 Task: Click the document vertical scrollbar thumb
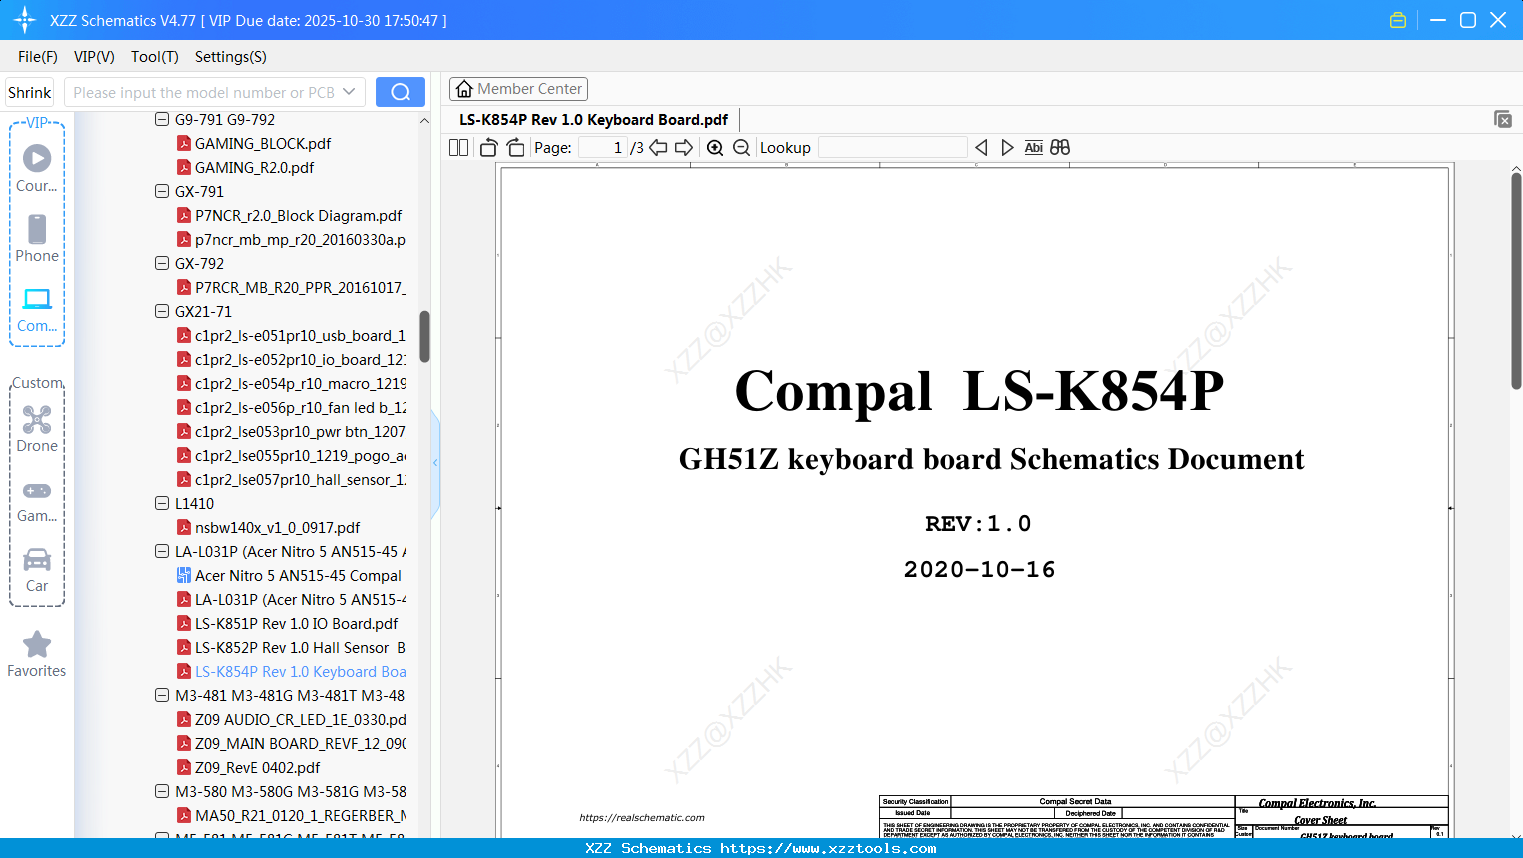tap(1516, 281)
